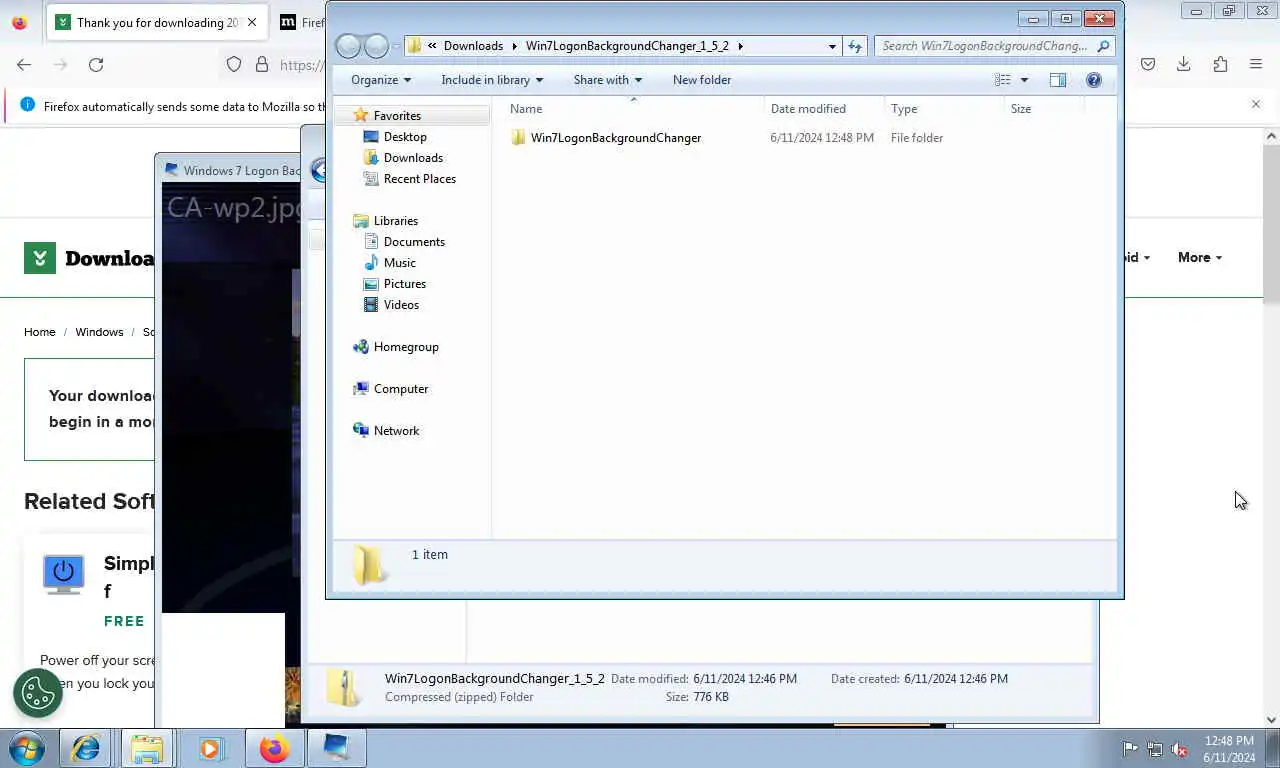
Task: Sort files by the Name column
Action: tap(634, 109)
